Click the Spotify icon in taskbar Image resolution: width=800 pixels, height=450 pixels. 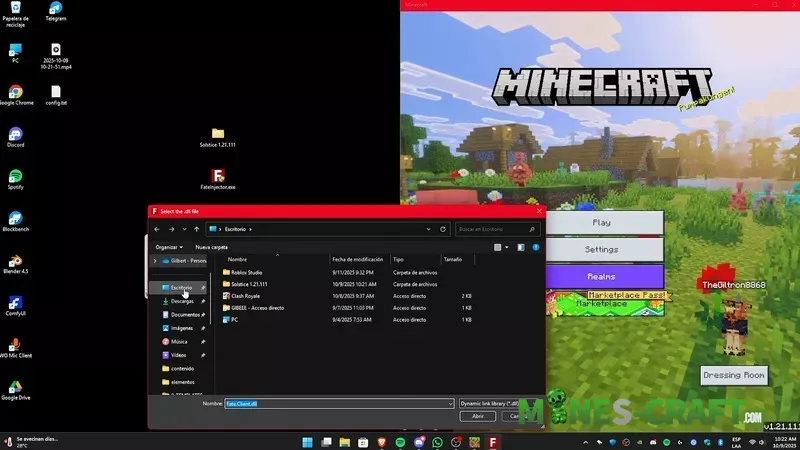tap(400, 441)
